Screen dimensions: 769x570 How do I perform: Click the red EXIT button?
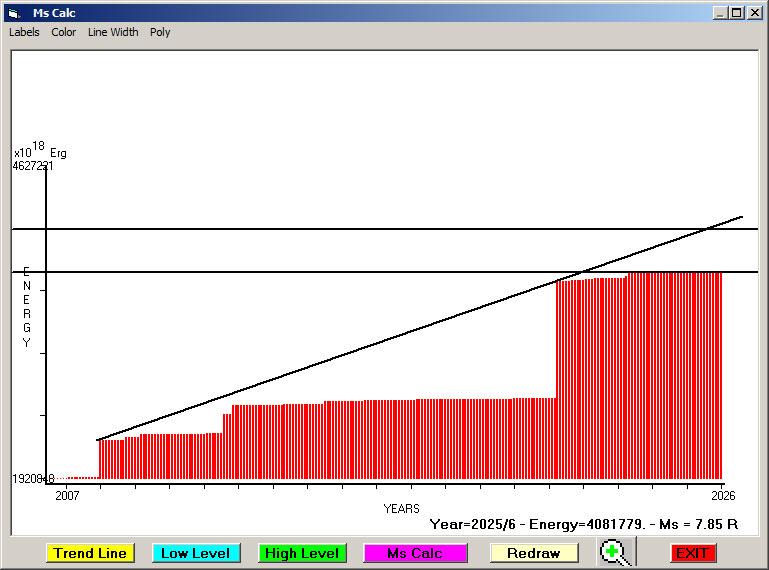click(x=692, y=553)
